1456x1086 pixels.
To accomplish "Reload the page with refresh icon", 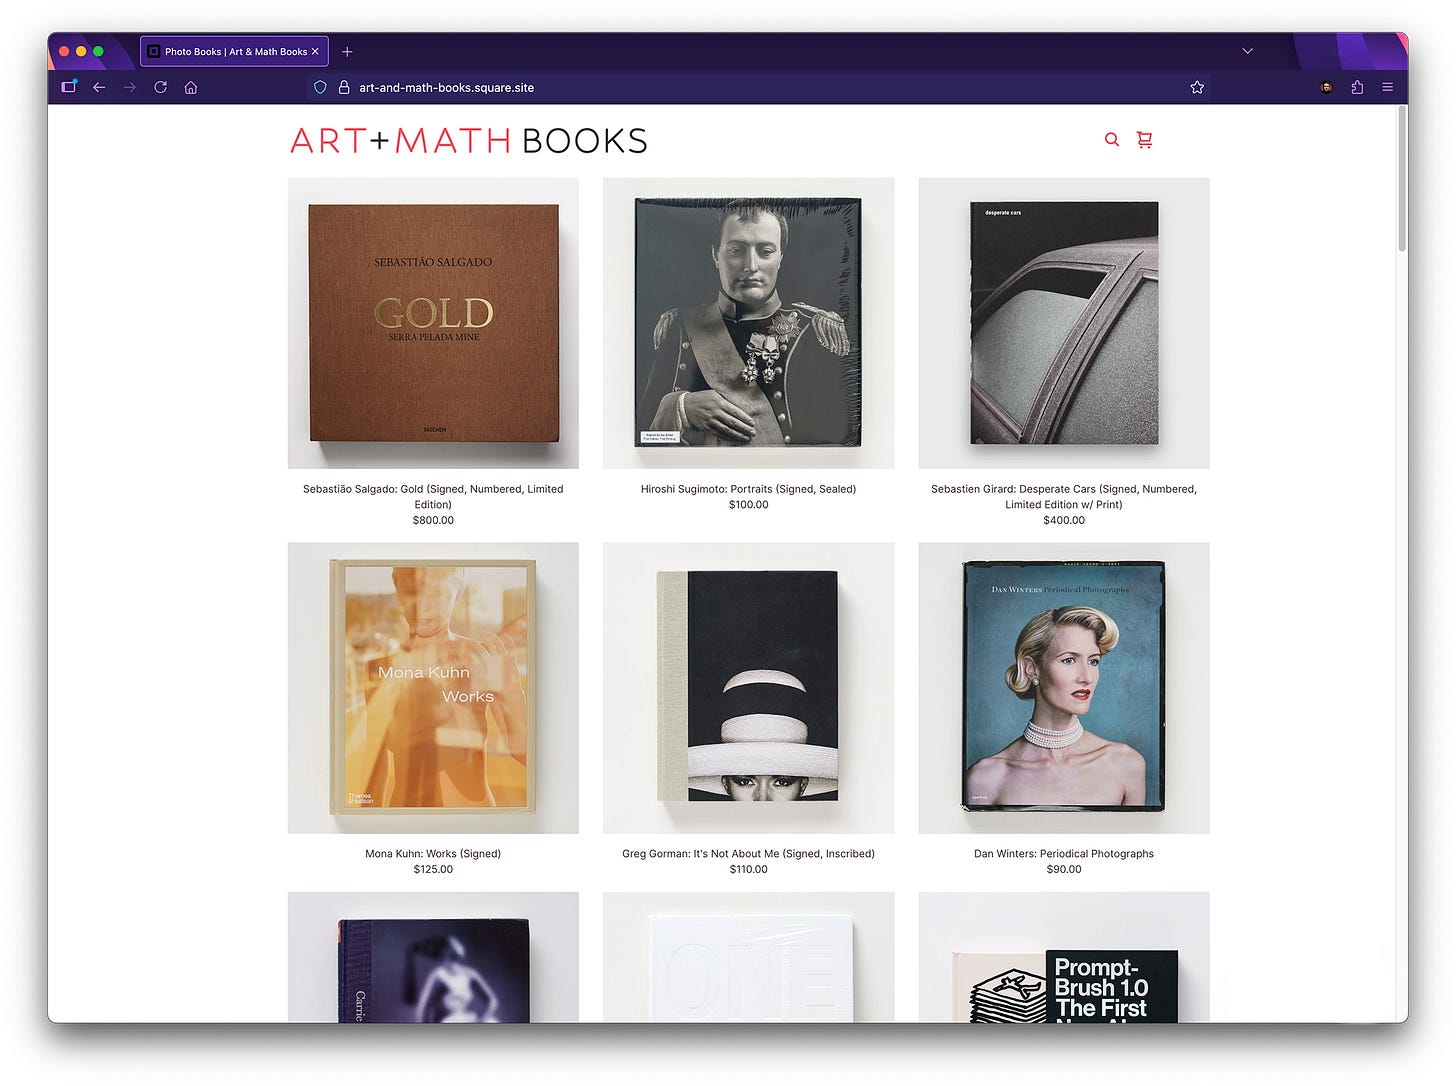I will pyautogui.click(x=160, y=88).
